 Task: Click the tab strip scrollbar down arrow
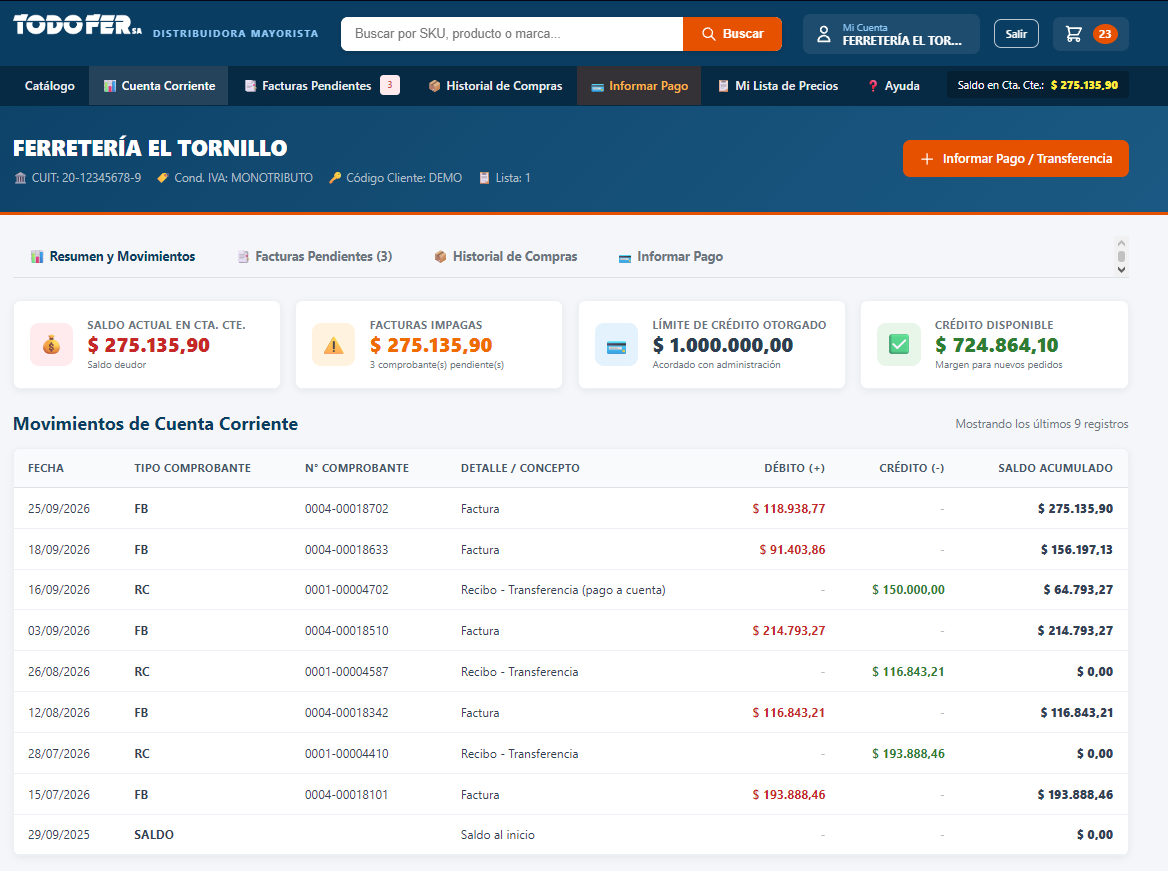1121,270
